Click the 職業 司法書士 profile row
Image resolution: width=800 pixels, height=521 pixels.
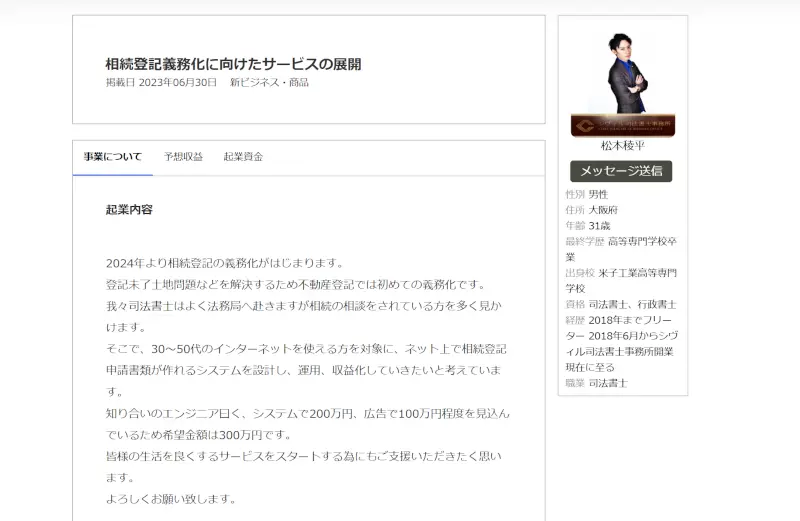point(596,383)
